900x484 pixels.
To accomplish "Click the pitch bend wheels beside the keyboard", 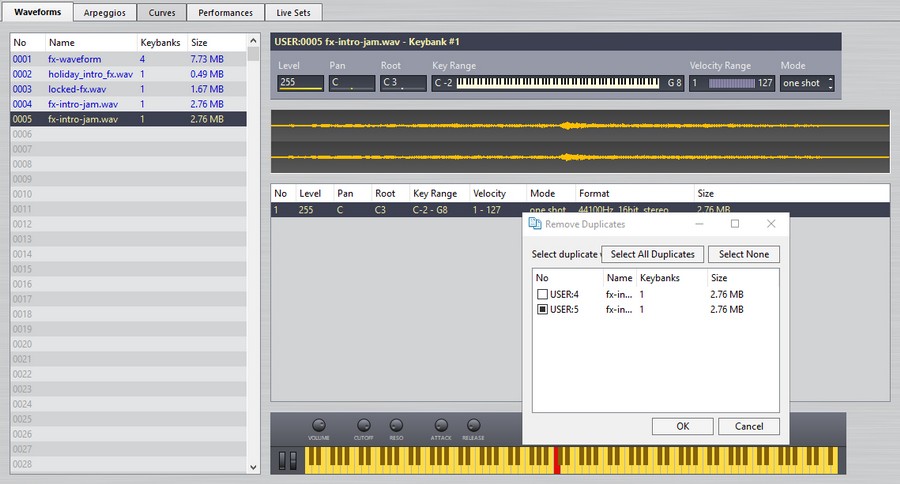I will coord(288,460).
